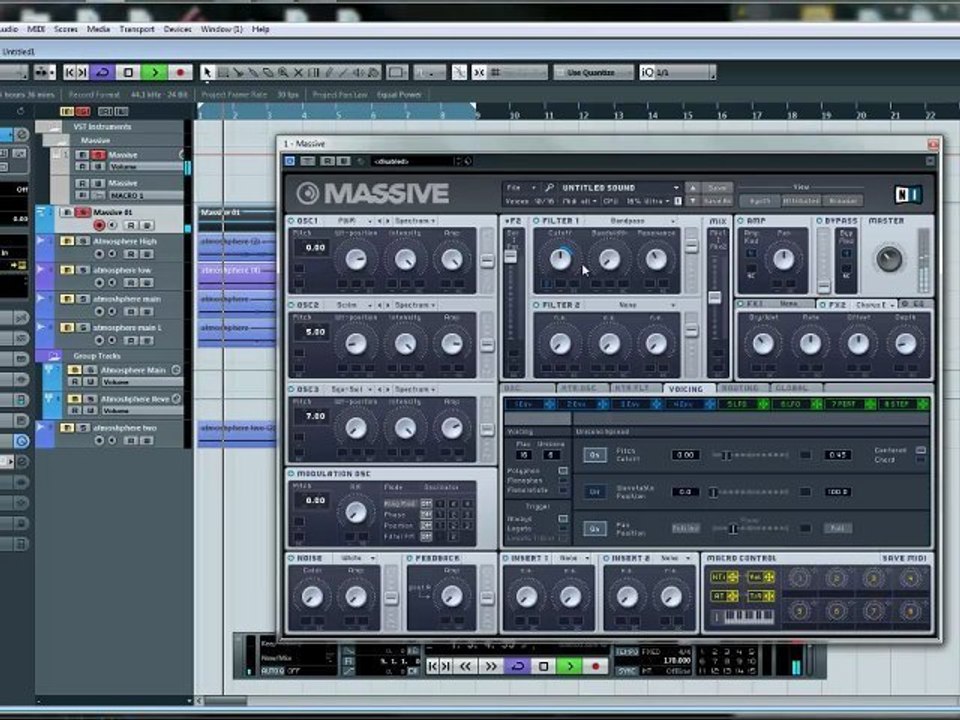Click Rewind on the bottom transport panel
Viewport: 960px width, 720px height.
465,666
